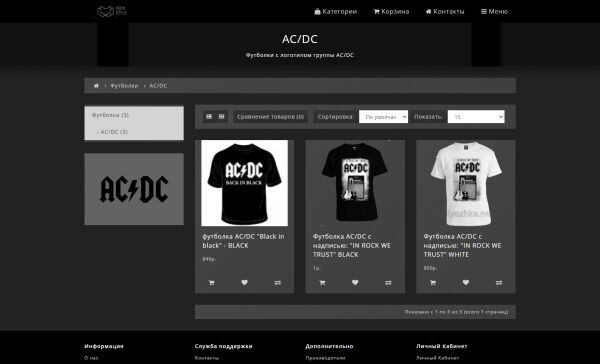The image size is (600, 364).
Task: Compare IN ROCK WE TRUST BLACK shirt
Action: 388,282
